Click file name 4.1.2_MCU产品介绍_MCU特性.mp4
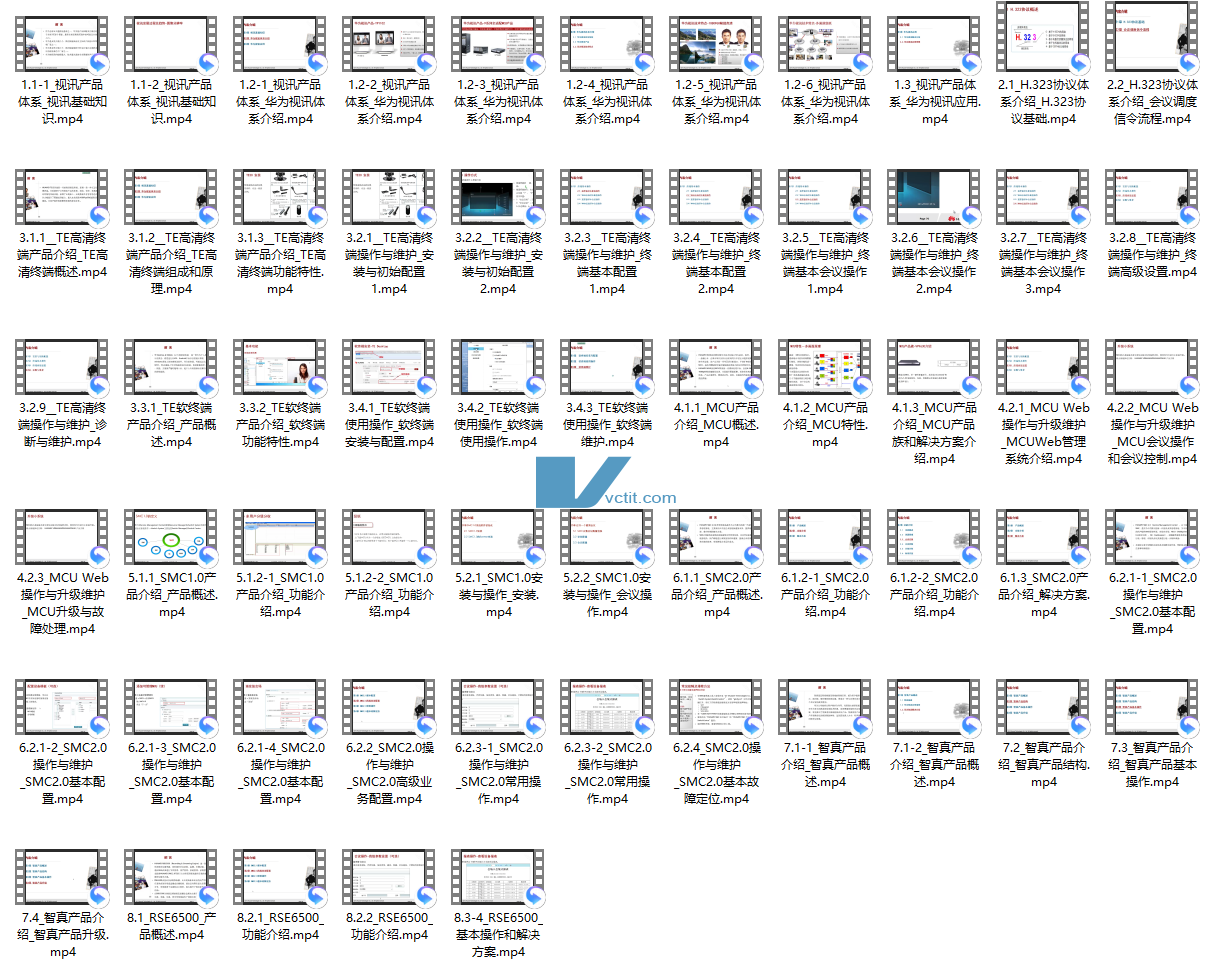This screenshot has width=1214, height=965. [826, 425]
